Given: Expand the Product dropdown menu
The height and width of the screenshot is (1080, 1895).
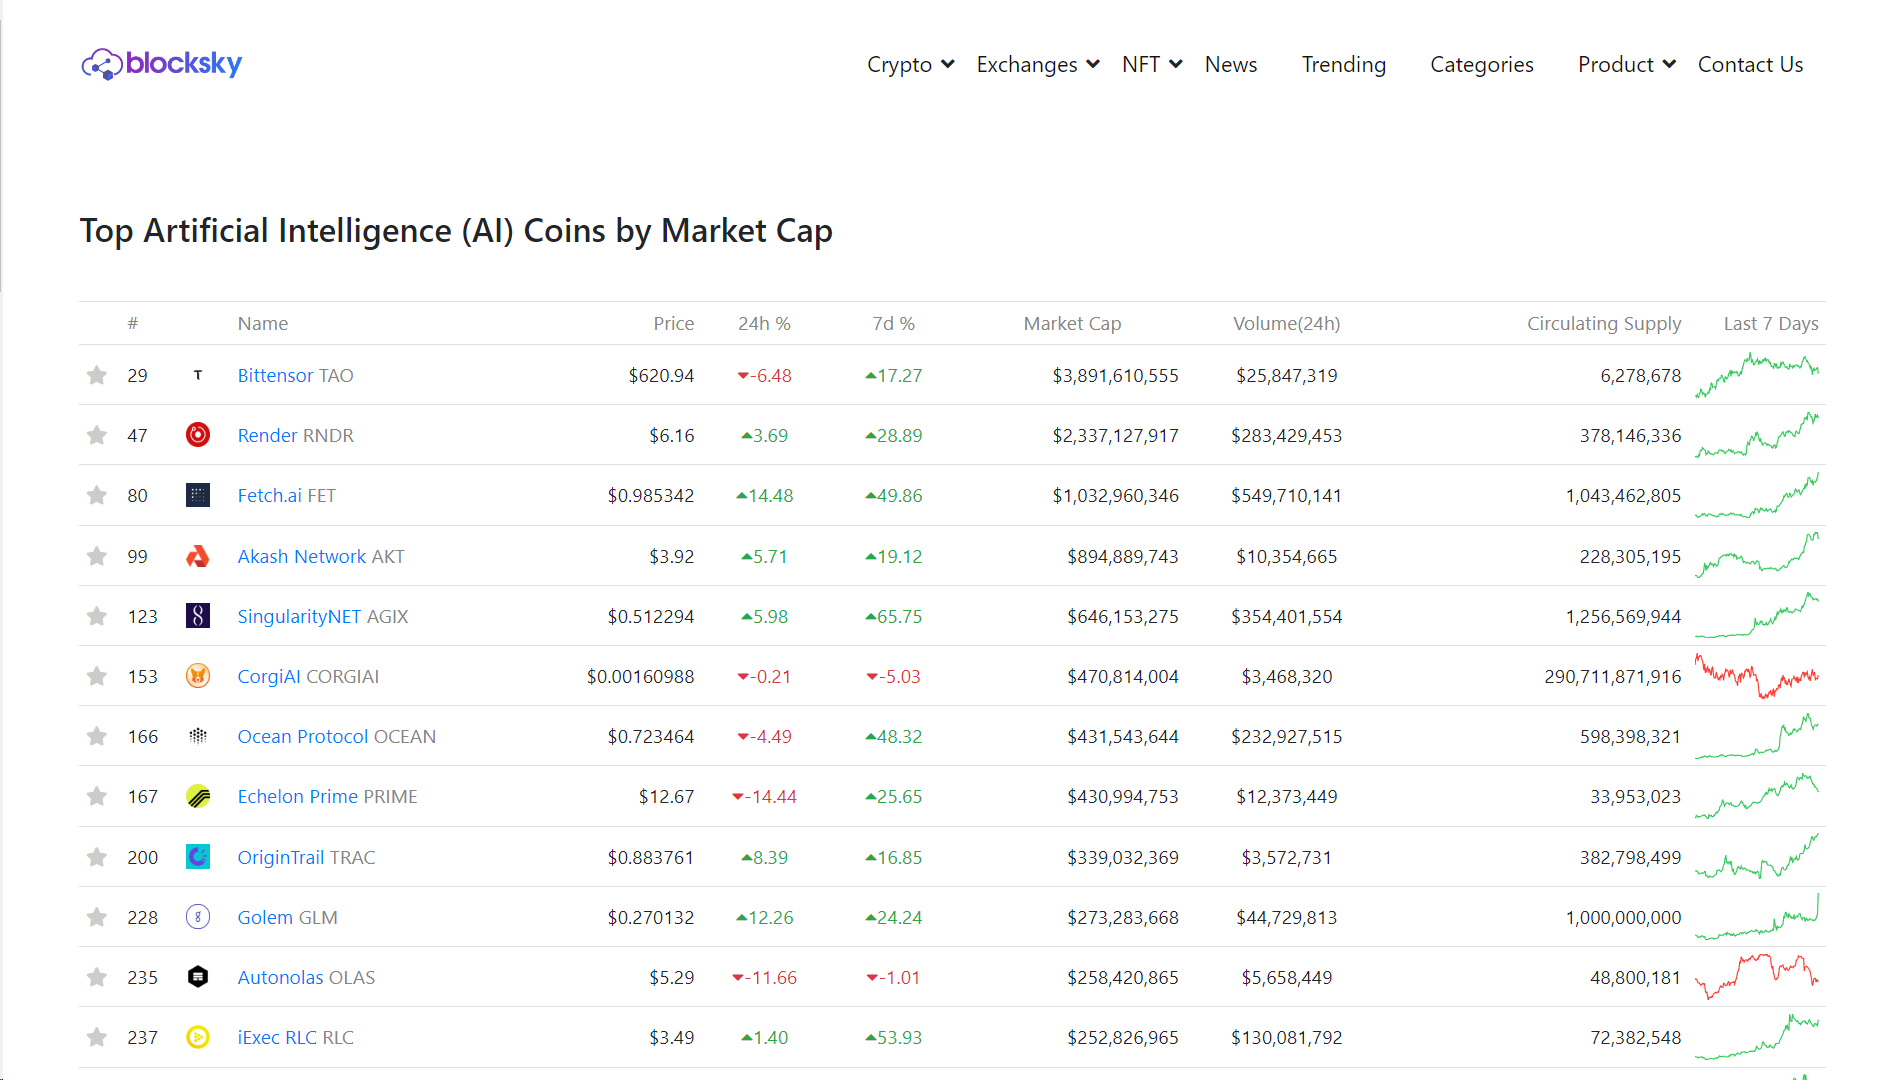Looking at the screenshot, I should [x=1627, y=64].
